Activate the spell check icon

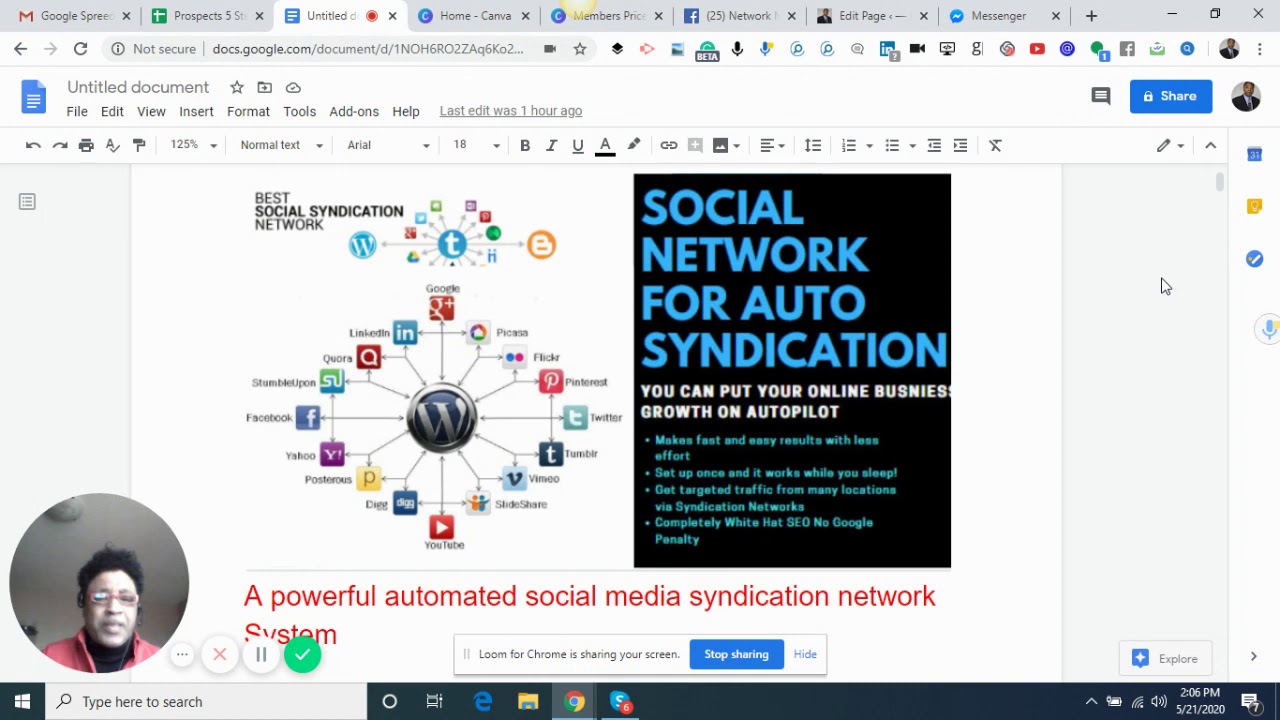[x=113, y=145]
